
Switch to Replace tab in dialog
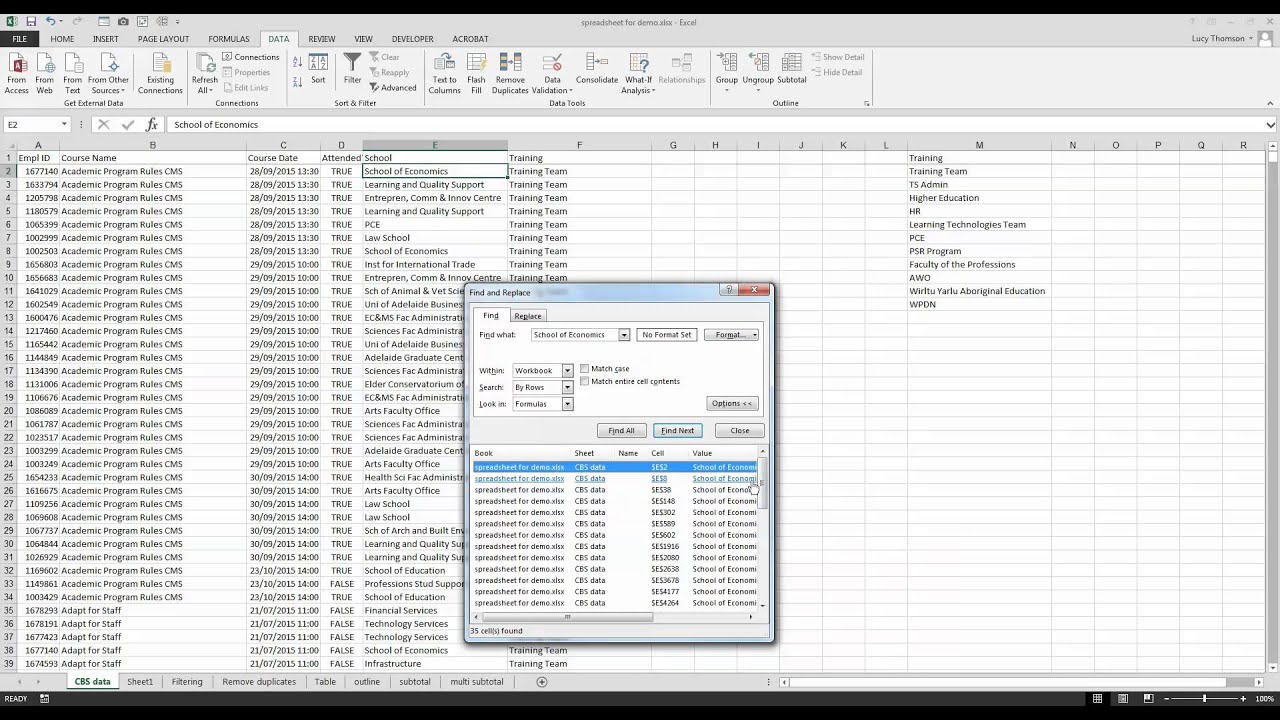528,316
